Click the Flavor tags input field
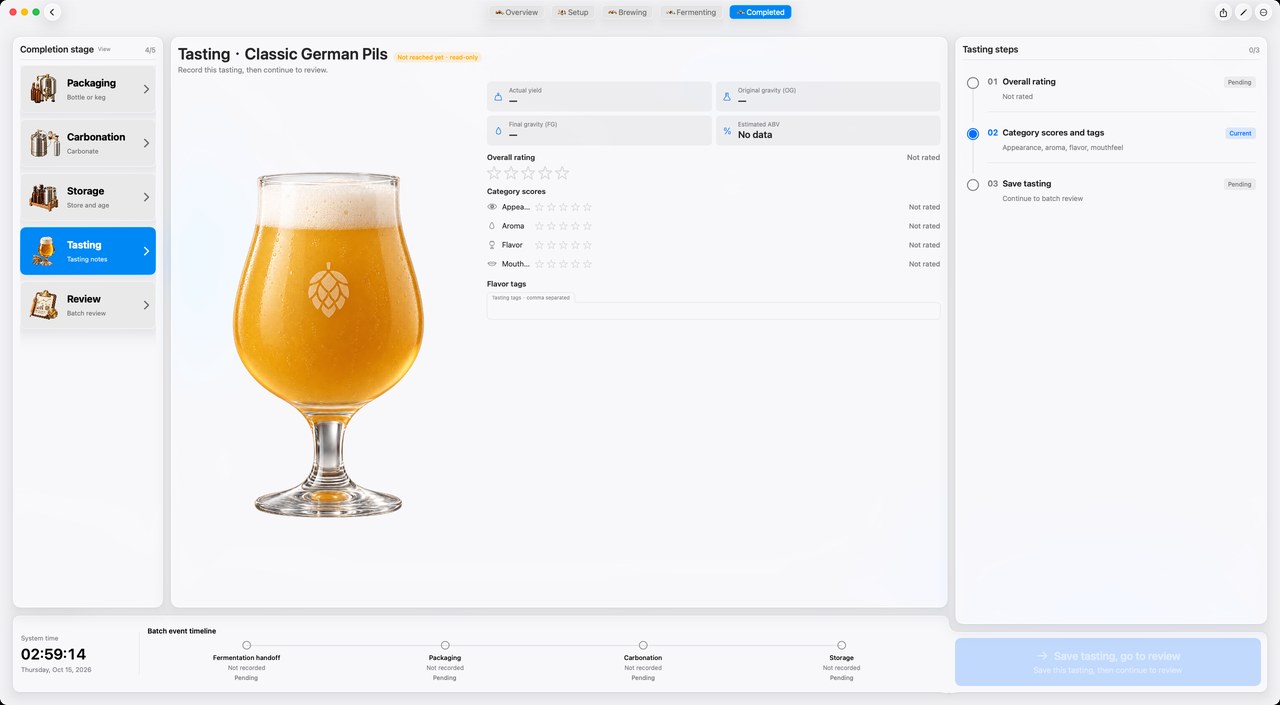The image size is (1280, 705). 713,311
